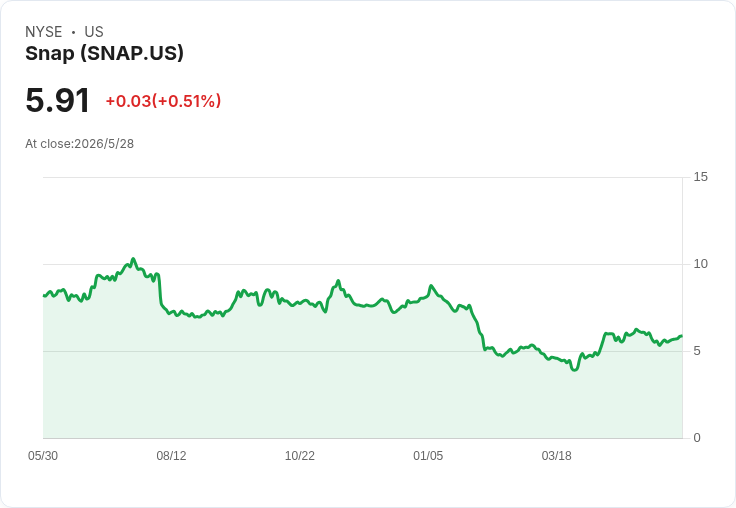Click the 10/22 date axis label

pos(299,456)
